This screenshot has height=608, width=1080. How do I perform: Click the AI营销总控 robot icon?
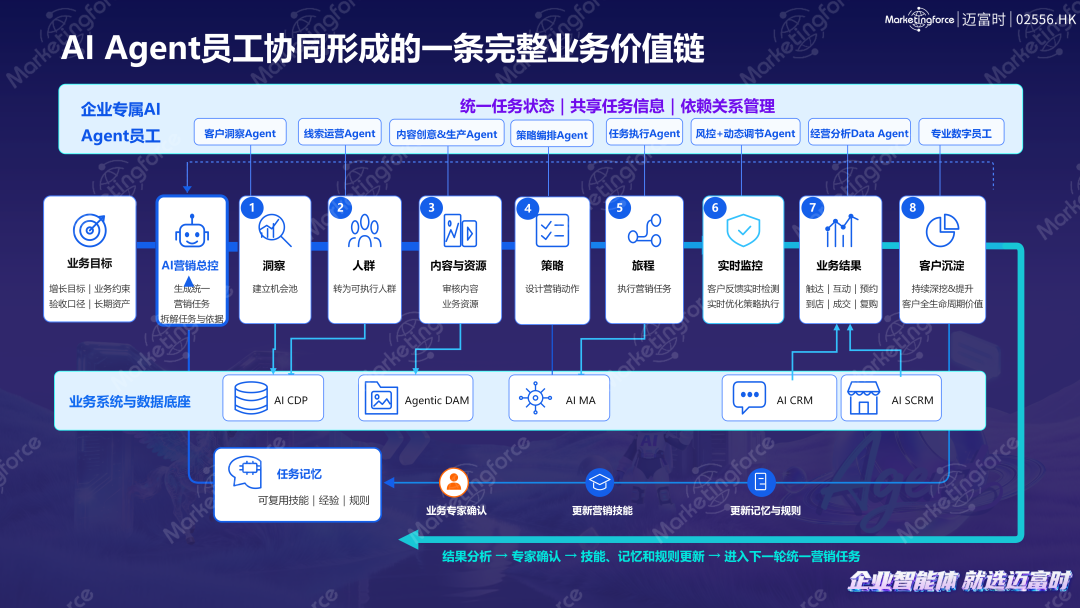[x=191, y=231]
